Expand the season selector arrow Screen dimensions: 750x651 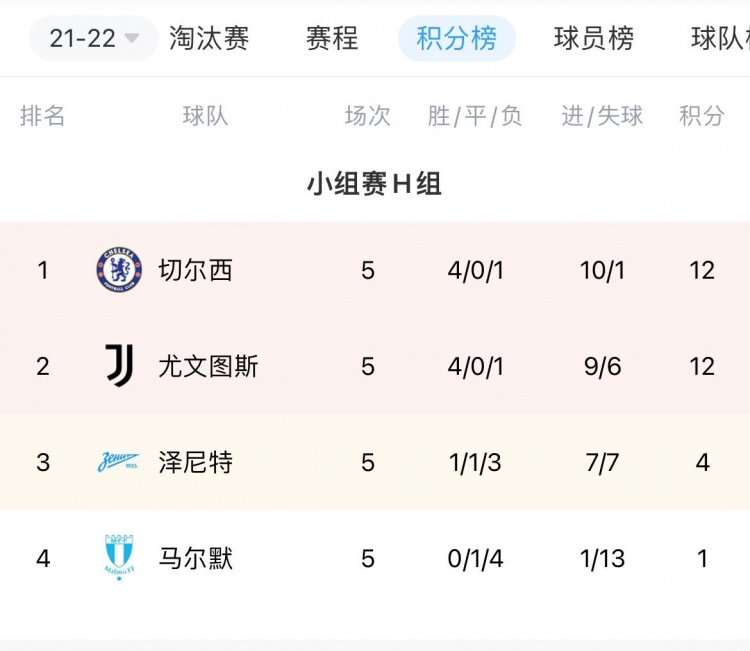tap(132, 38)
